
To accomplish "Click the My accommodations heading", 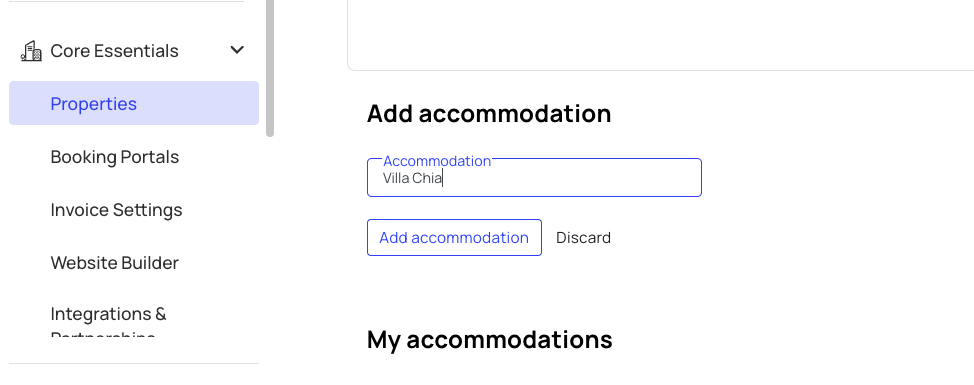I will [x=489, y=340].
